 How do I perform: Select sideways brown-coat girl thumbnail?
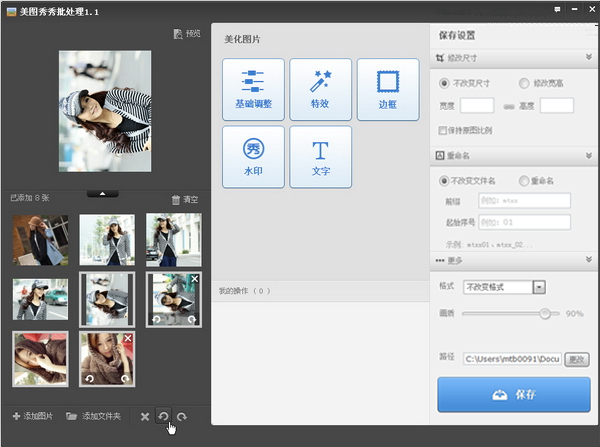(41, 359)
